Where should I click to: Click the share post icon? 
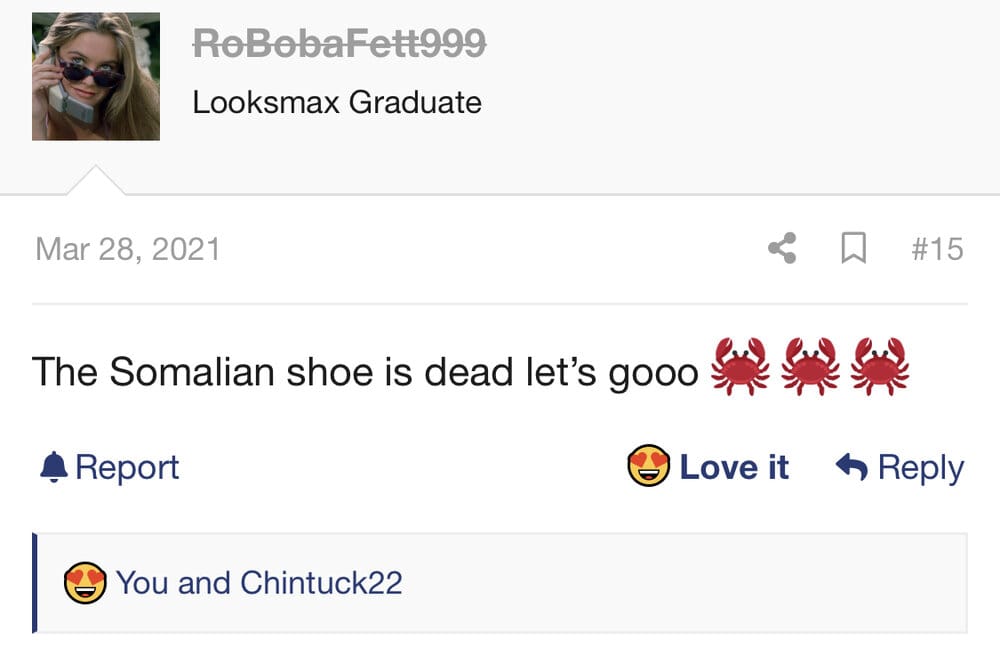pyautogui.click(x=782, y=249)
